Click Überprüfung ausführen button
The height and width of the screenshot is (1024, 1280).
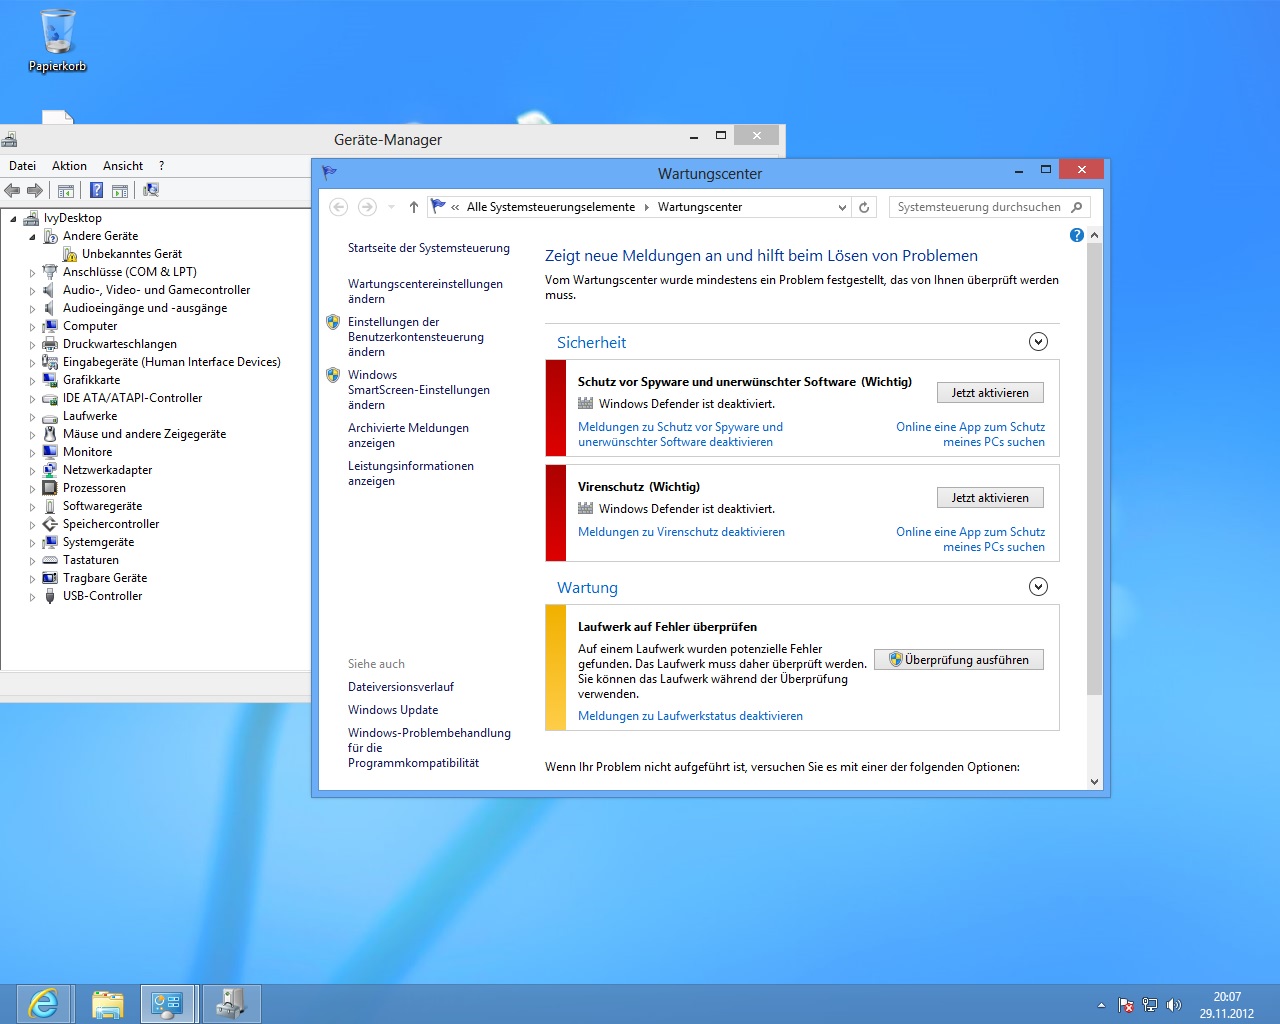tap(959, 660)
